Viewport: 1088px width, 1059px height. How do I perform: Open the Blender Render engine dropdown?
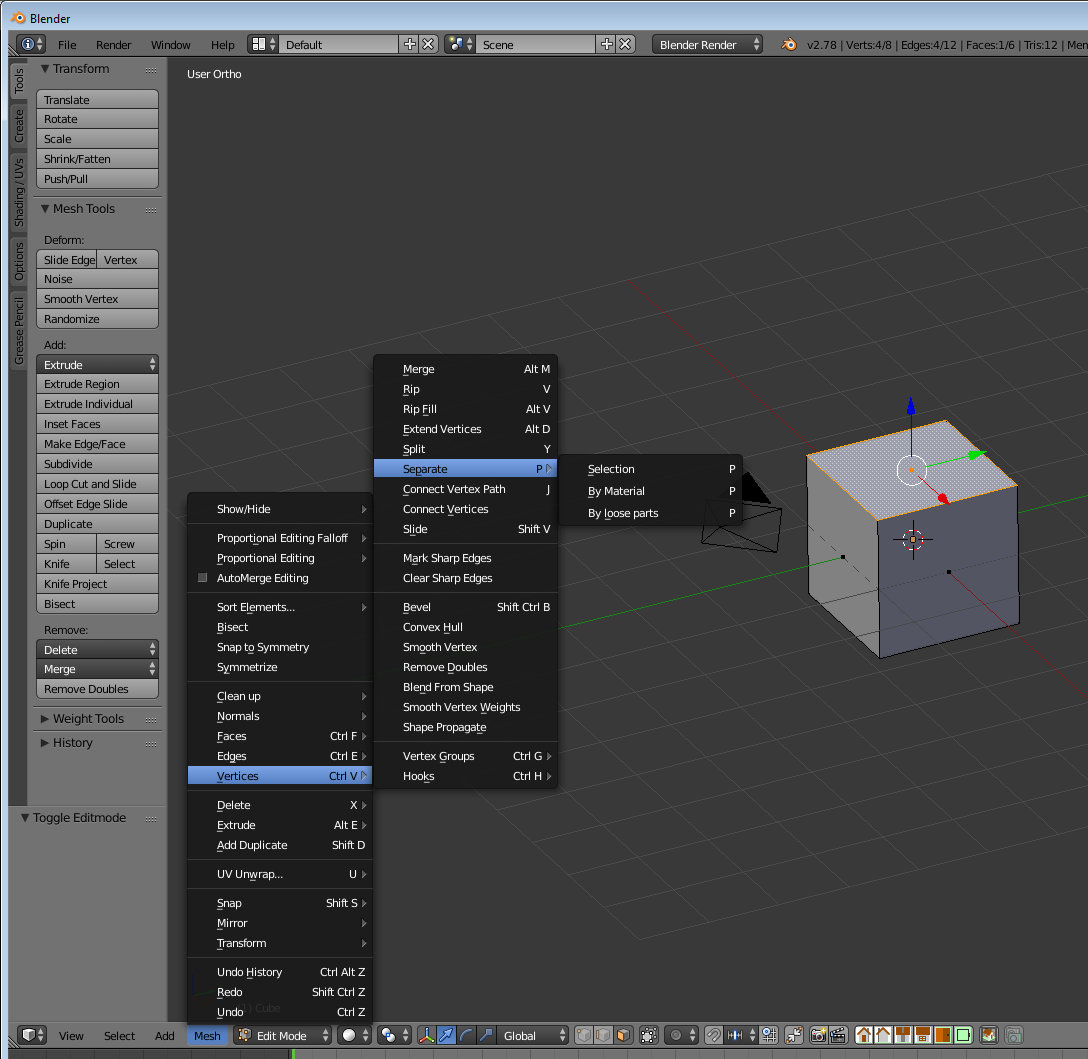point(707,44)
